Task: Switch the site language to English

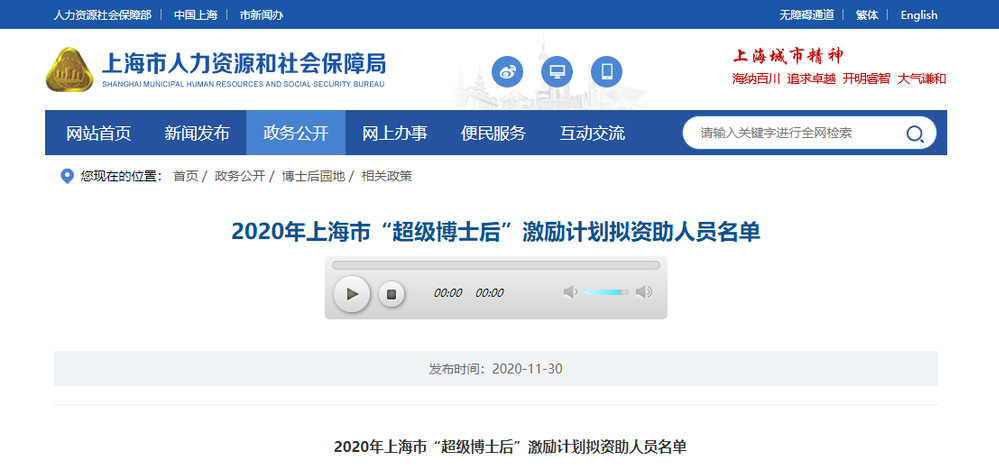Action: click(918, 15)
